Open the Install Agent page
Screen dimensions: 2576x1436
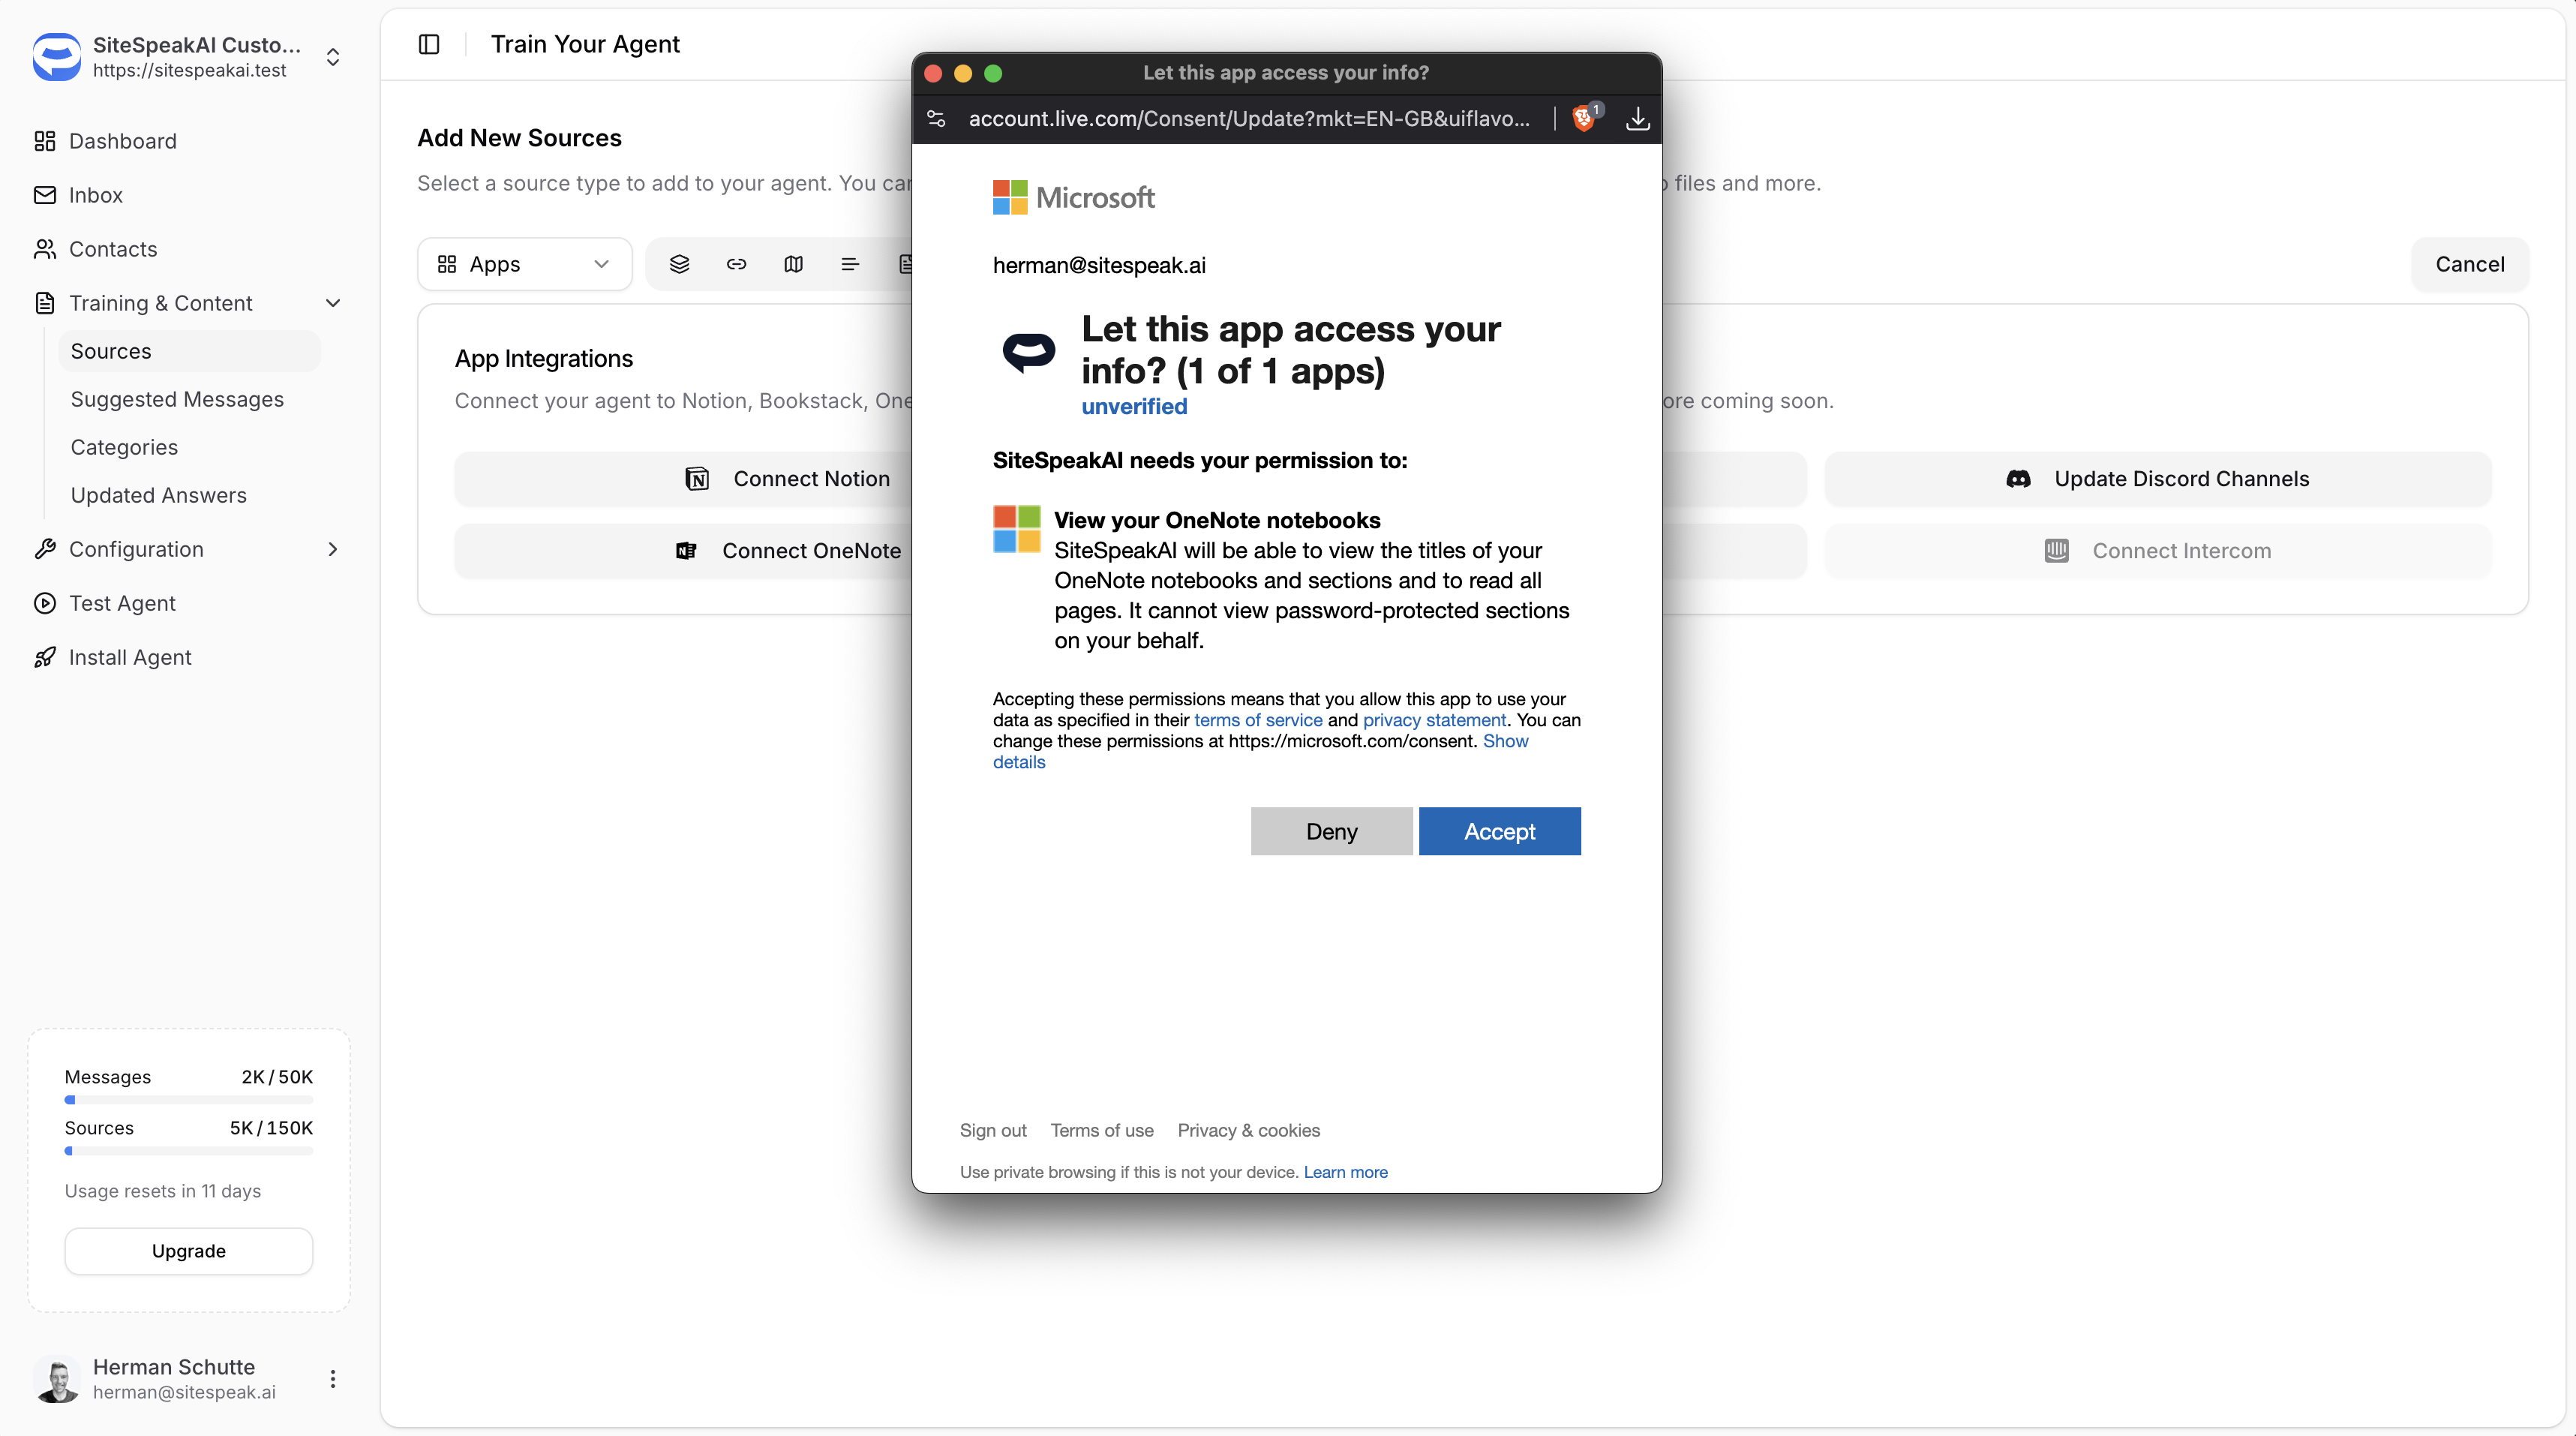coord(130,656)
